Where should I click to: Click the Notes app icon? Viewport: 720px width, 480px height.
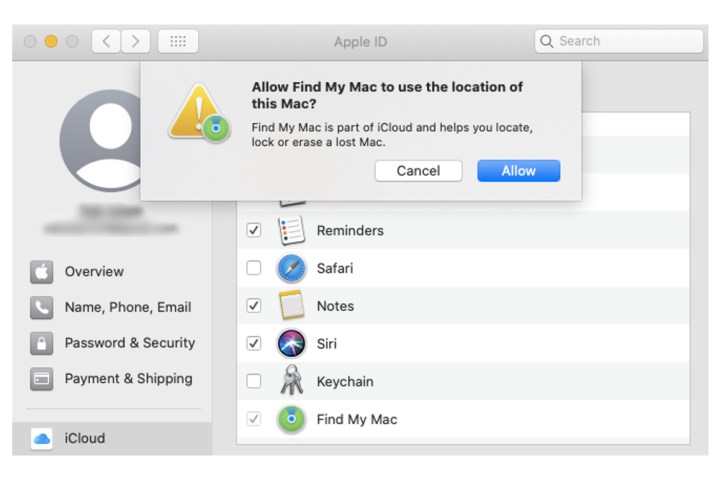point(291,306)
